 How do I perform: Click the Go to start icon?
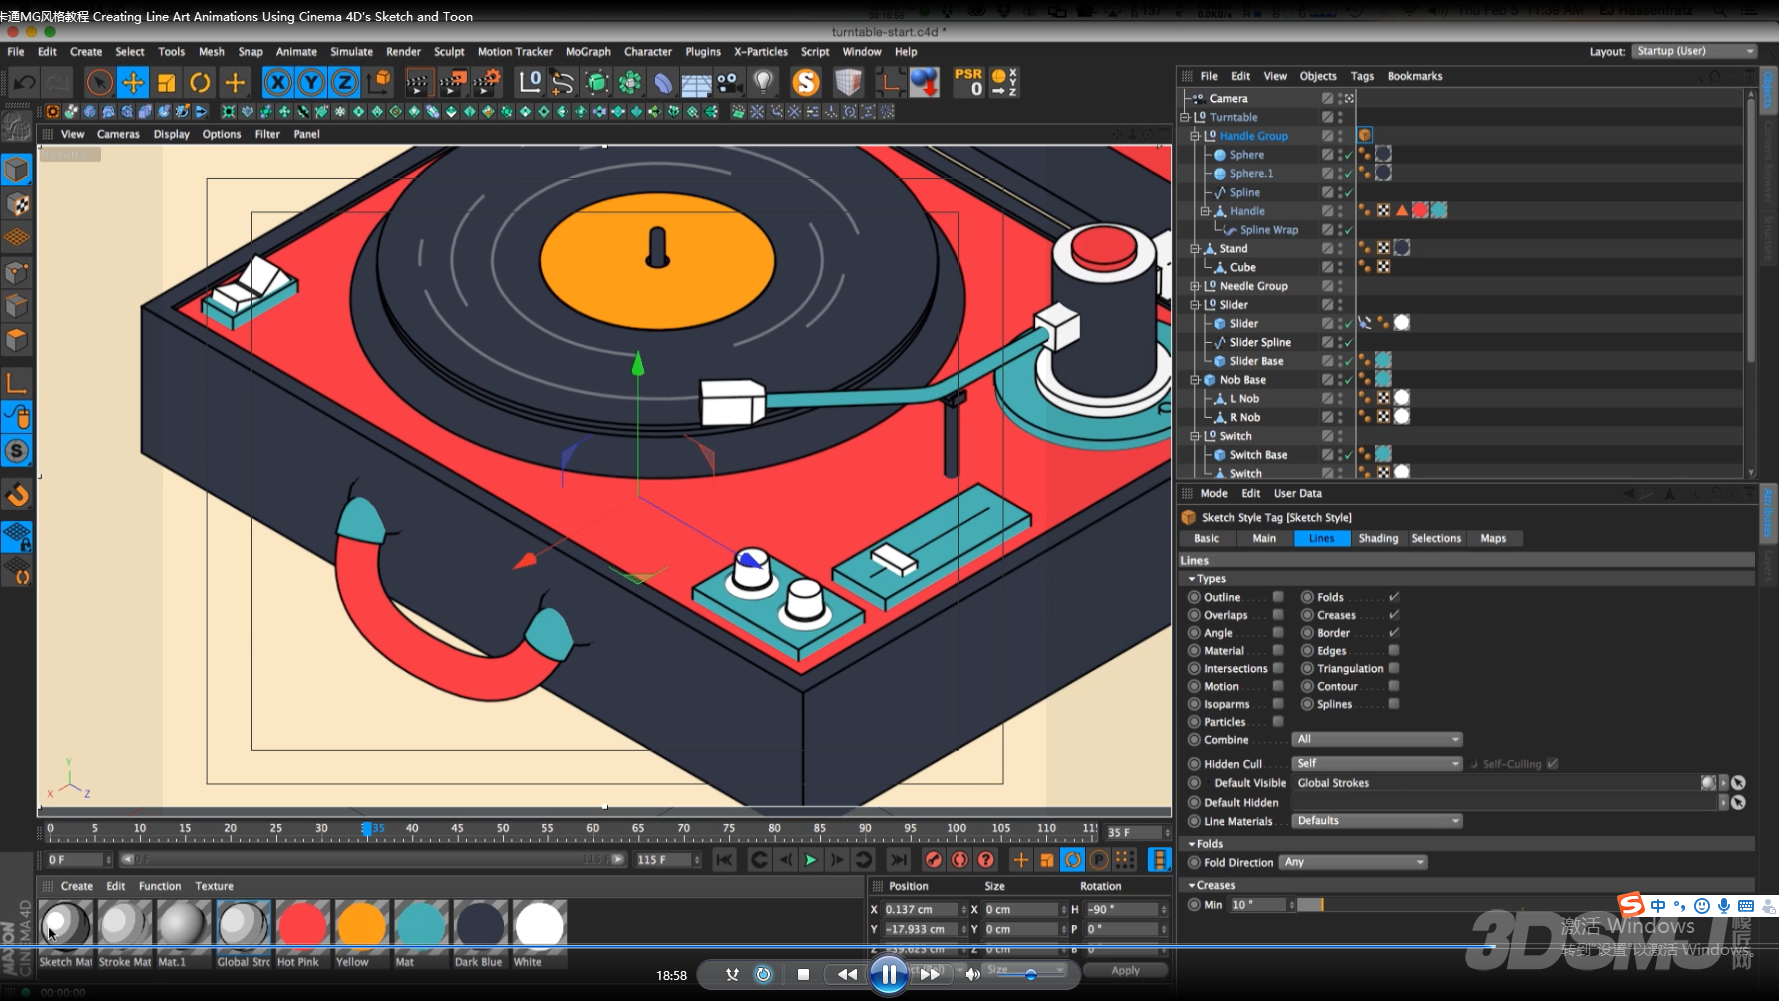click(725, 860)
